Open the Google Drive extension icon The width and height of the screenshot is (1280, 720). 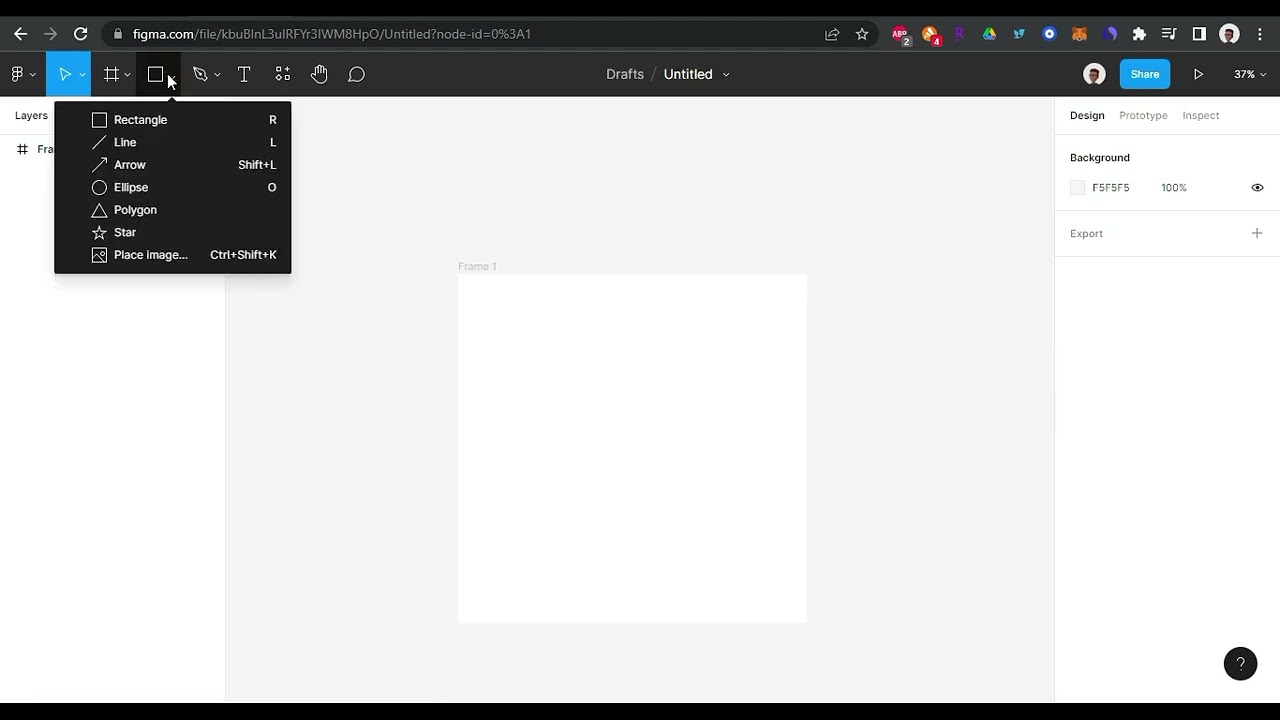[989, 34]
